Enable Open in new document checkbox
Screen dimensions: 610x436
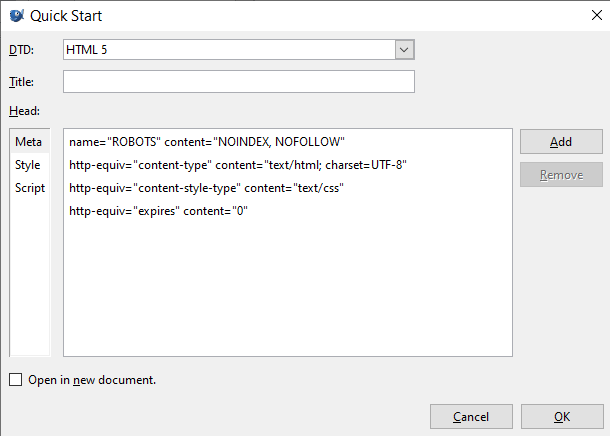coord(15,380)
